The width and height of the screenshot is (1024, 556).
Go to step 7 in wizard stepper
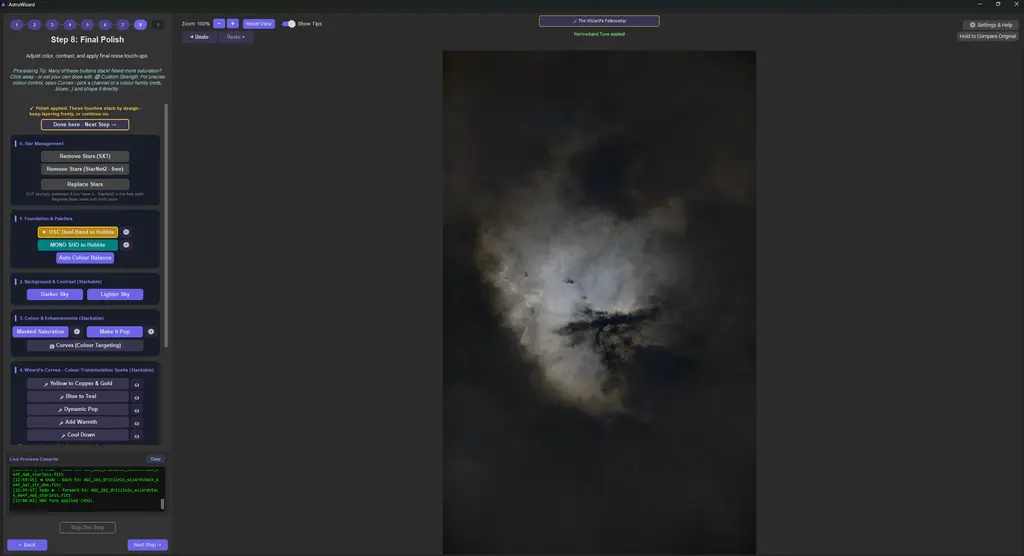[122, 25]
